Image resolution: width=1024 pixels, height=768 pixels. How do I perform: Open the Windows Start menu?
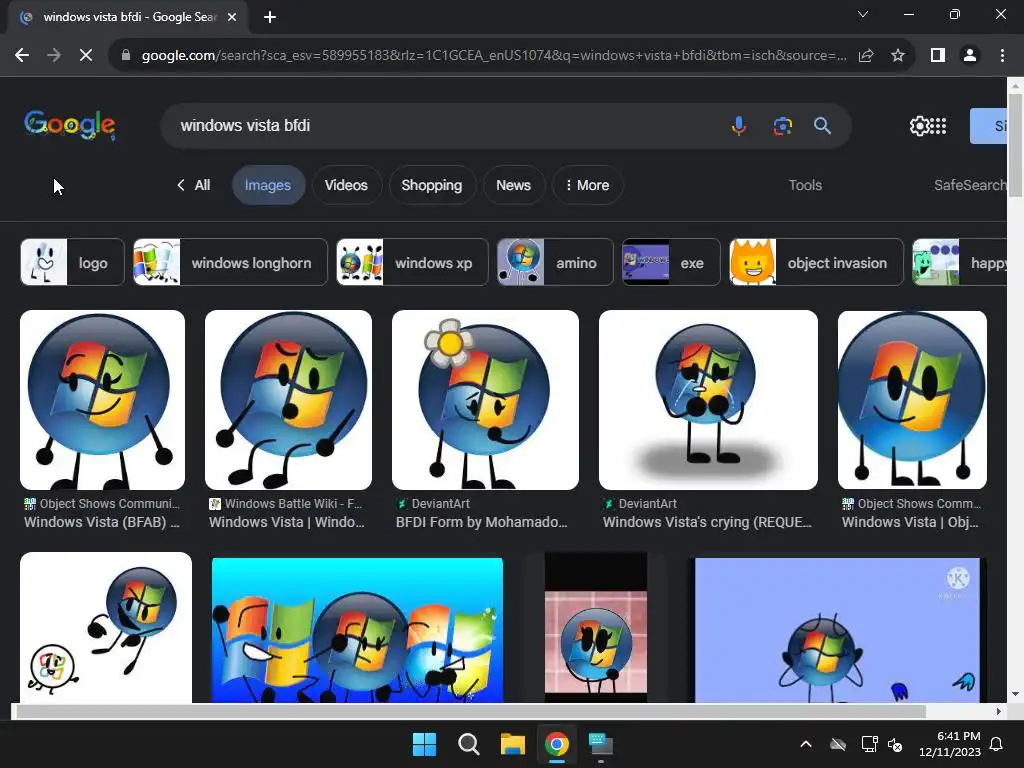point(424,744)
